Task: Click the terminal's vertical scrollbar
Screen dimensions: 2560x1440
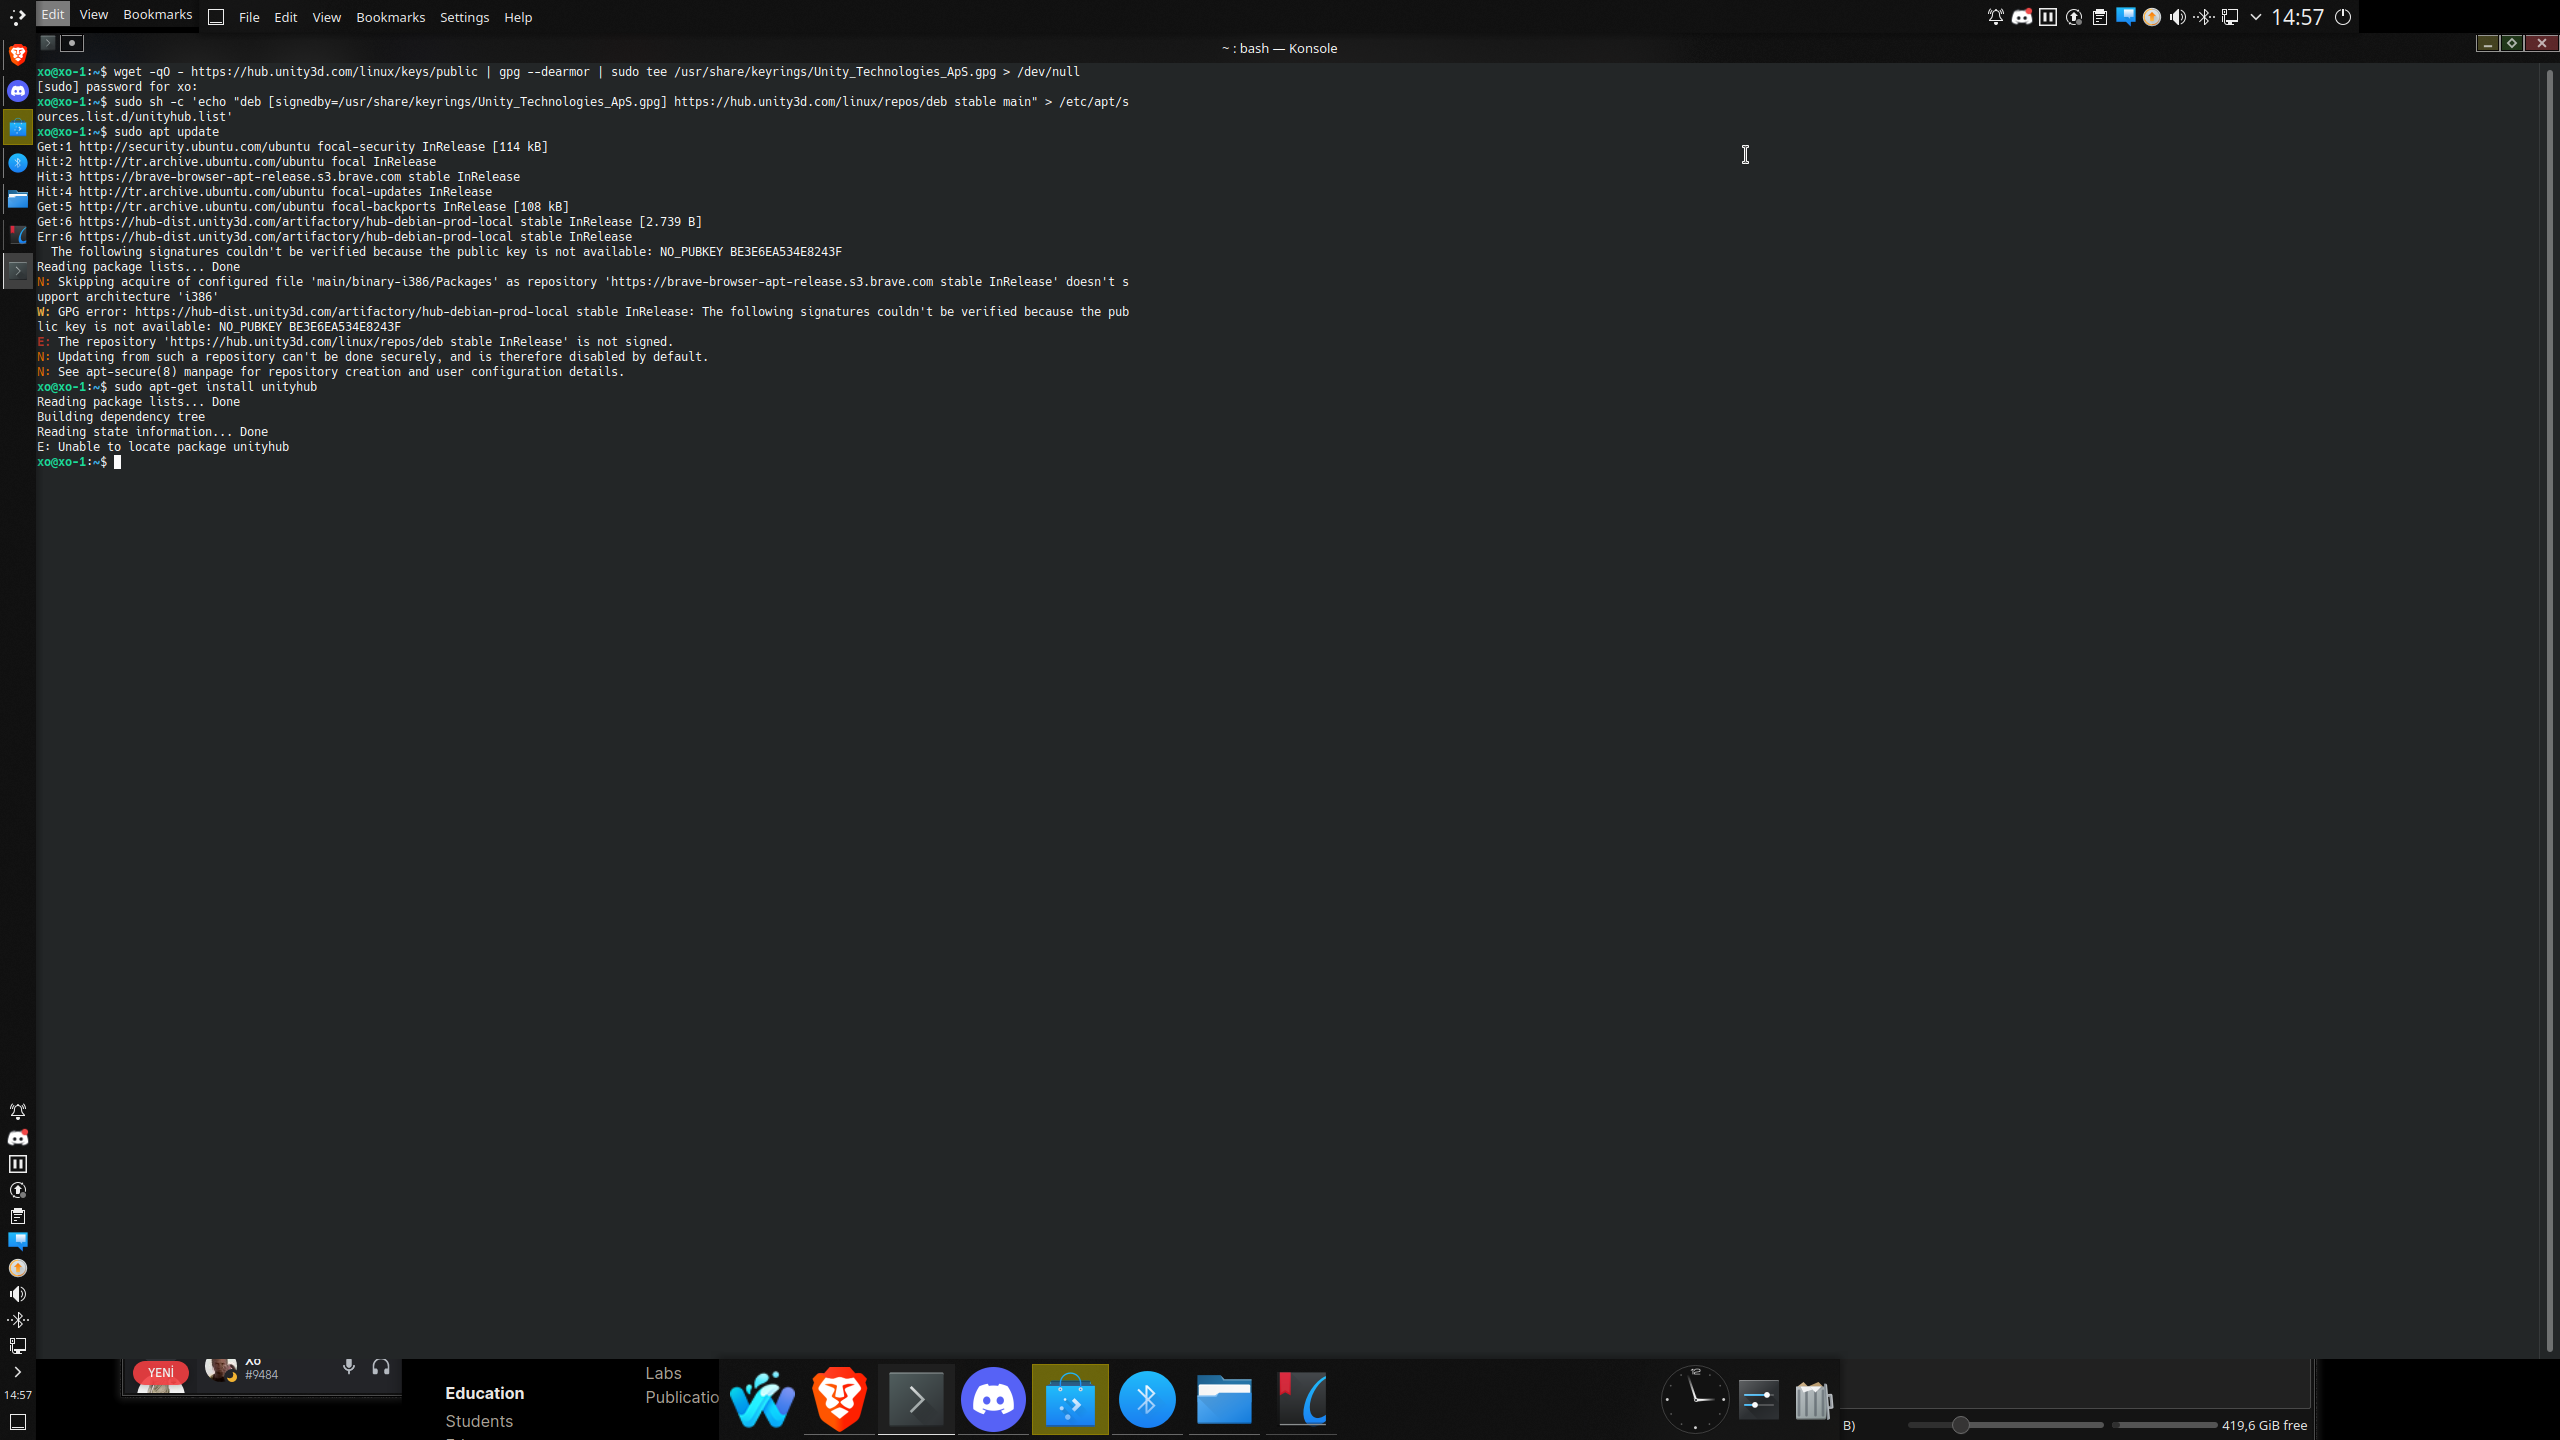Action: 2549,700
